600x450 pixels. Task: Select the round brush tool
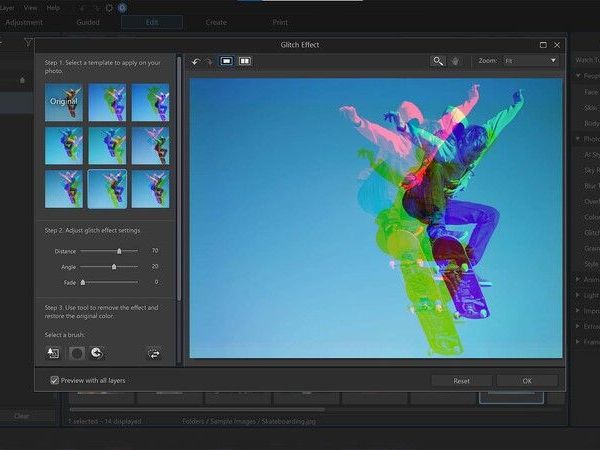click(77, 353)
